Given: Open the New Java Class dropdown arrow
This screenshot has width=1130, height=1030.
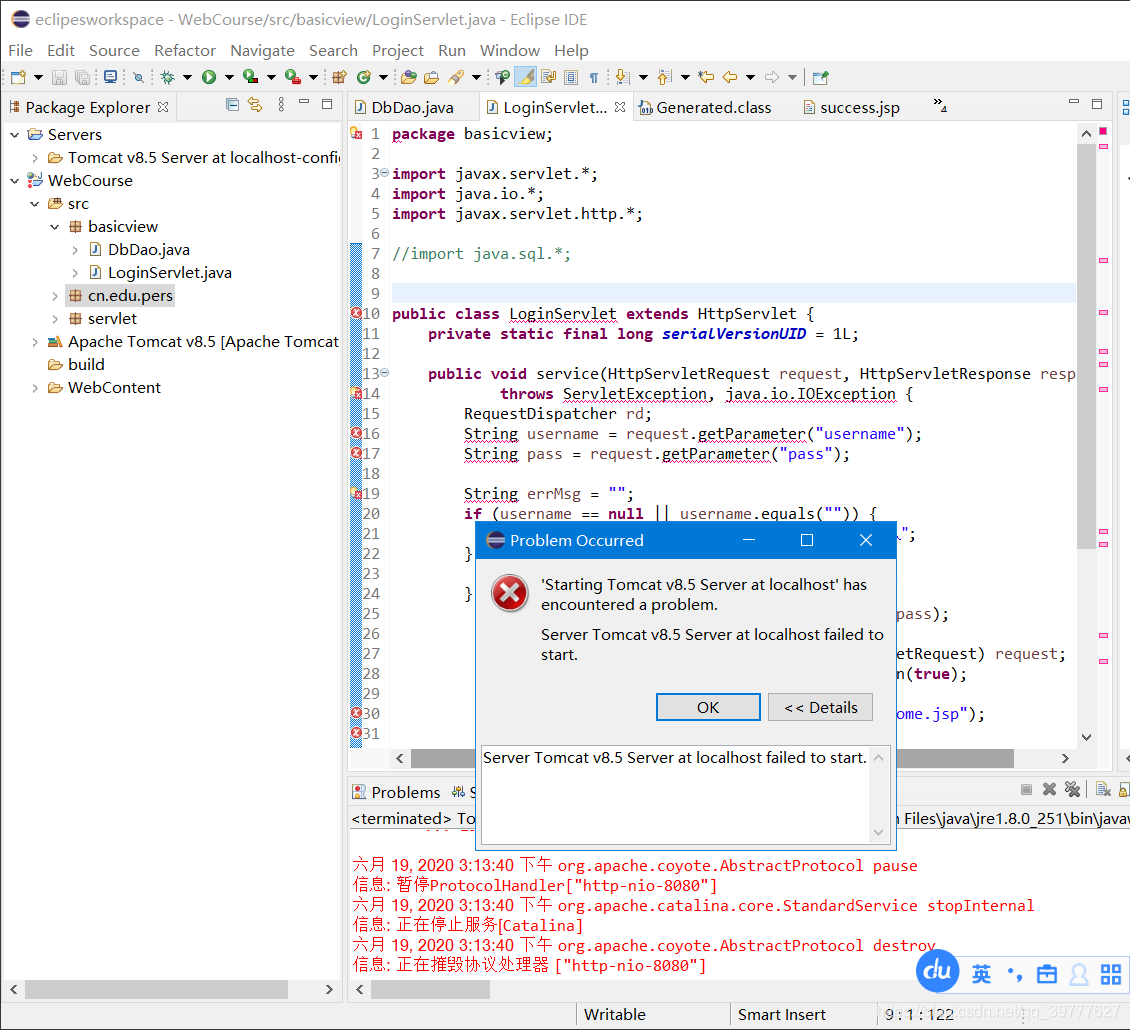Looking at the screenshot, I should (x=383, y=77).
